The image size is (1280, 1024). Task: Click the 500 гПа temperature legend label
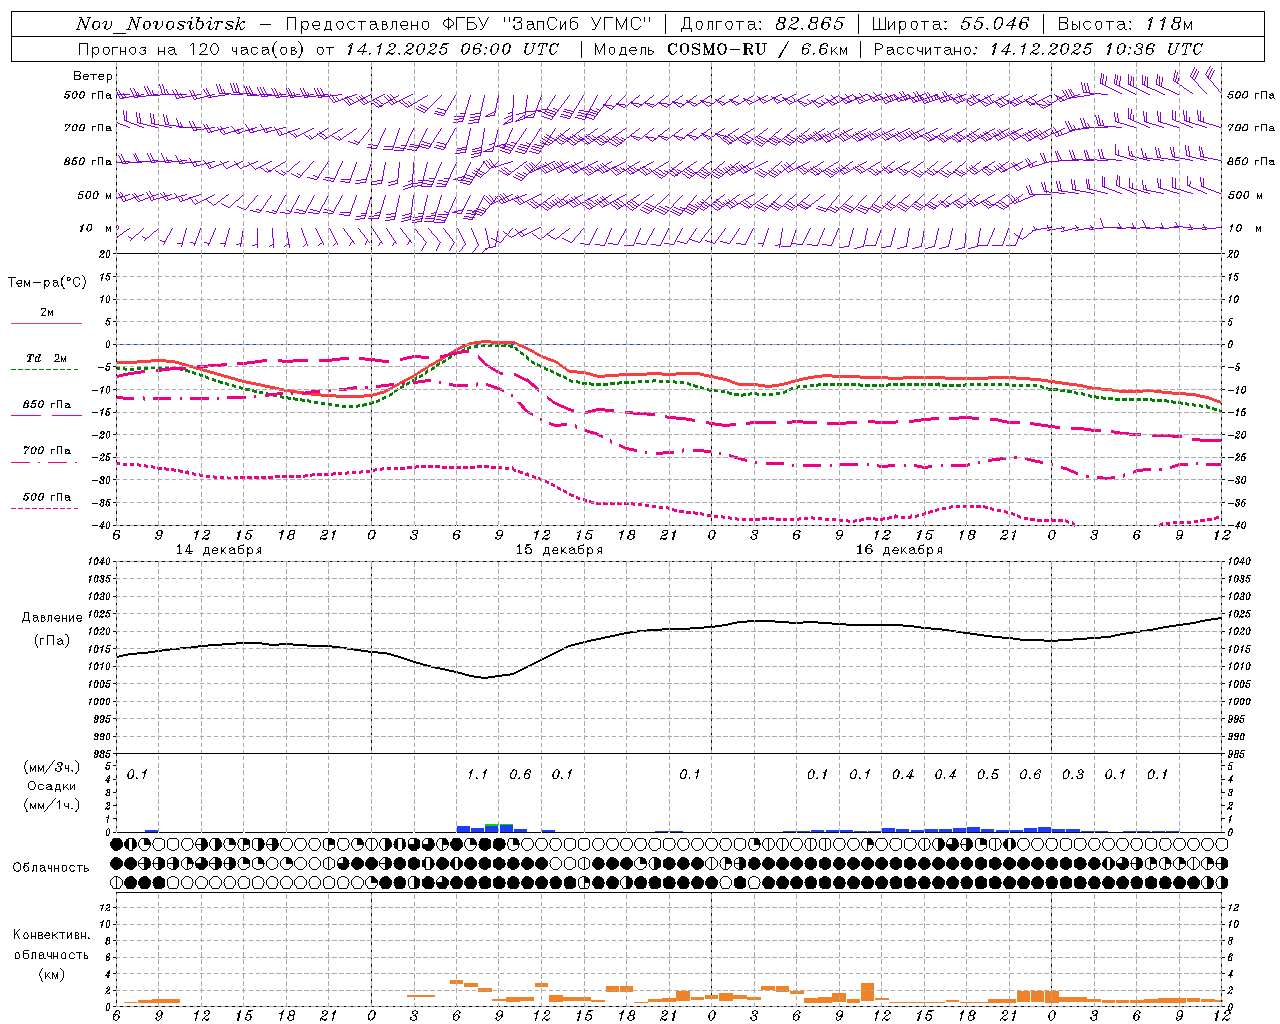47,496
